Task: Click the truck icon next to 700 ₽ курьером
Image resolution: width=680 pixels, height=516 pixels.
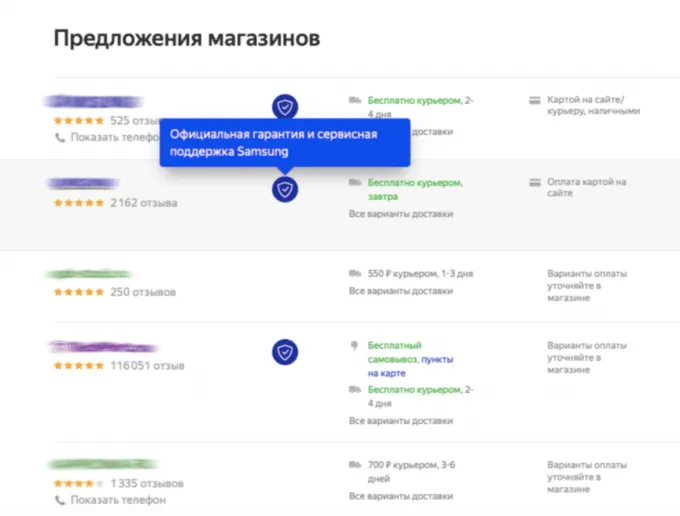Action: [354, 465]
